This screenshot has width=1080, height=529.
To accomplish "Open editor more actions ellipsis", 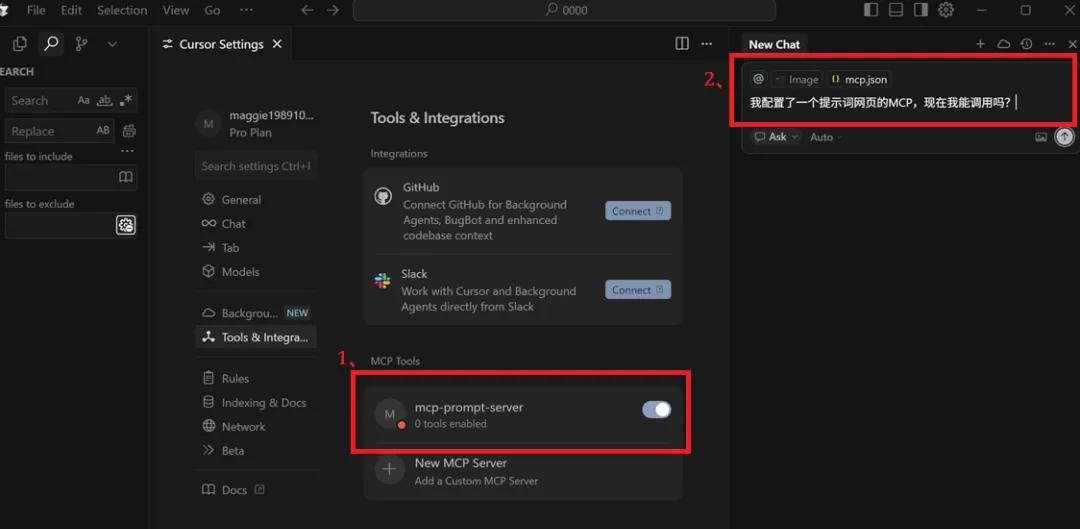I will point(707,43).
